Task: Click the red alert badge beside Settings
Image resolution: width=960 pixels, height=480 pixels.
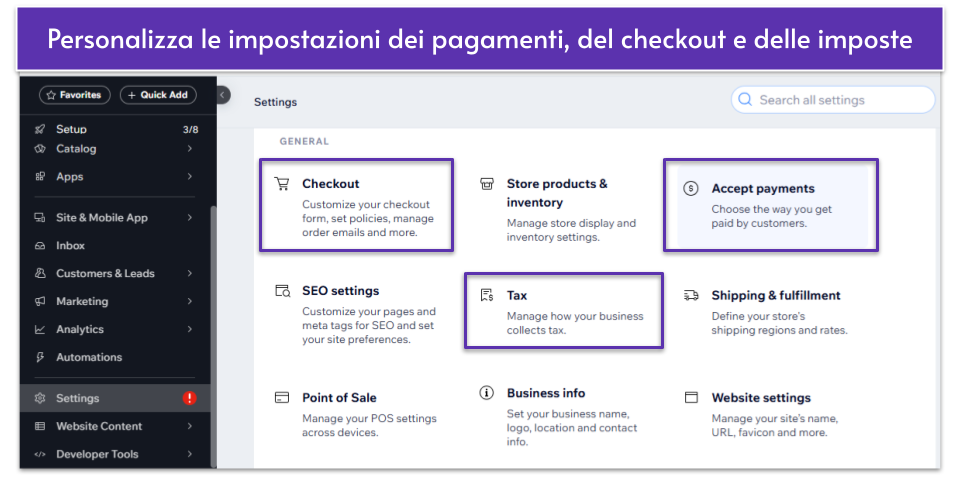Action: [189, 398]
